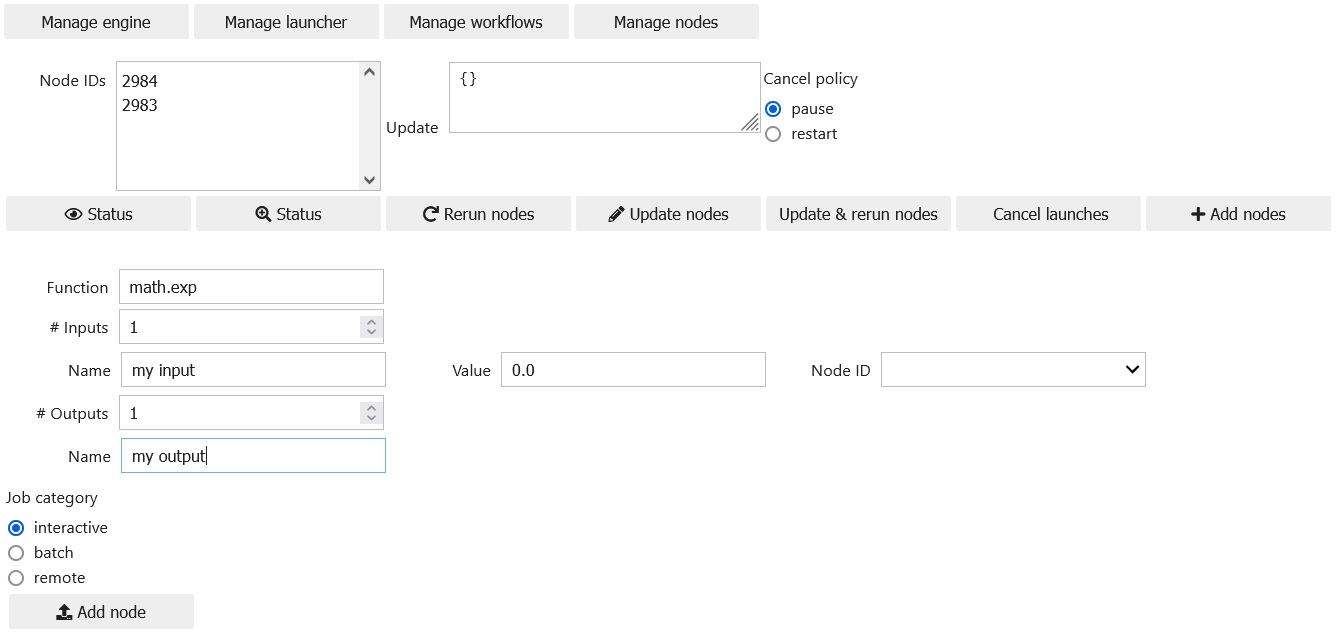
Task: Switch to Manage nodes
Action: pos(666,22)
